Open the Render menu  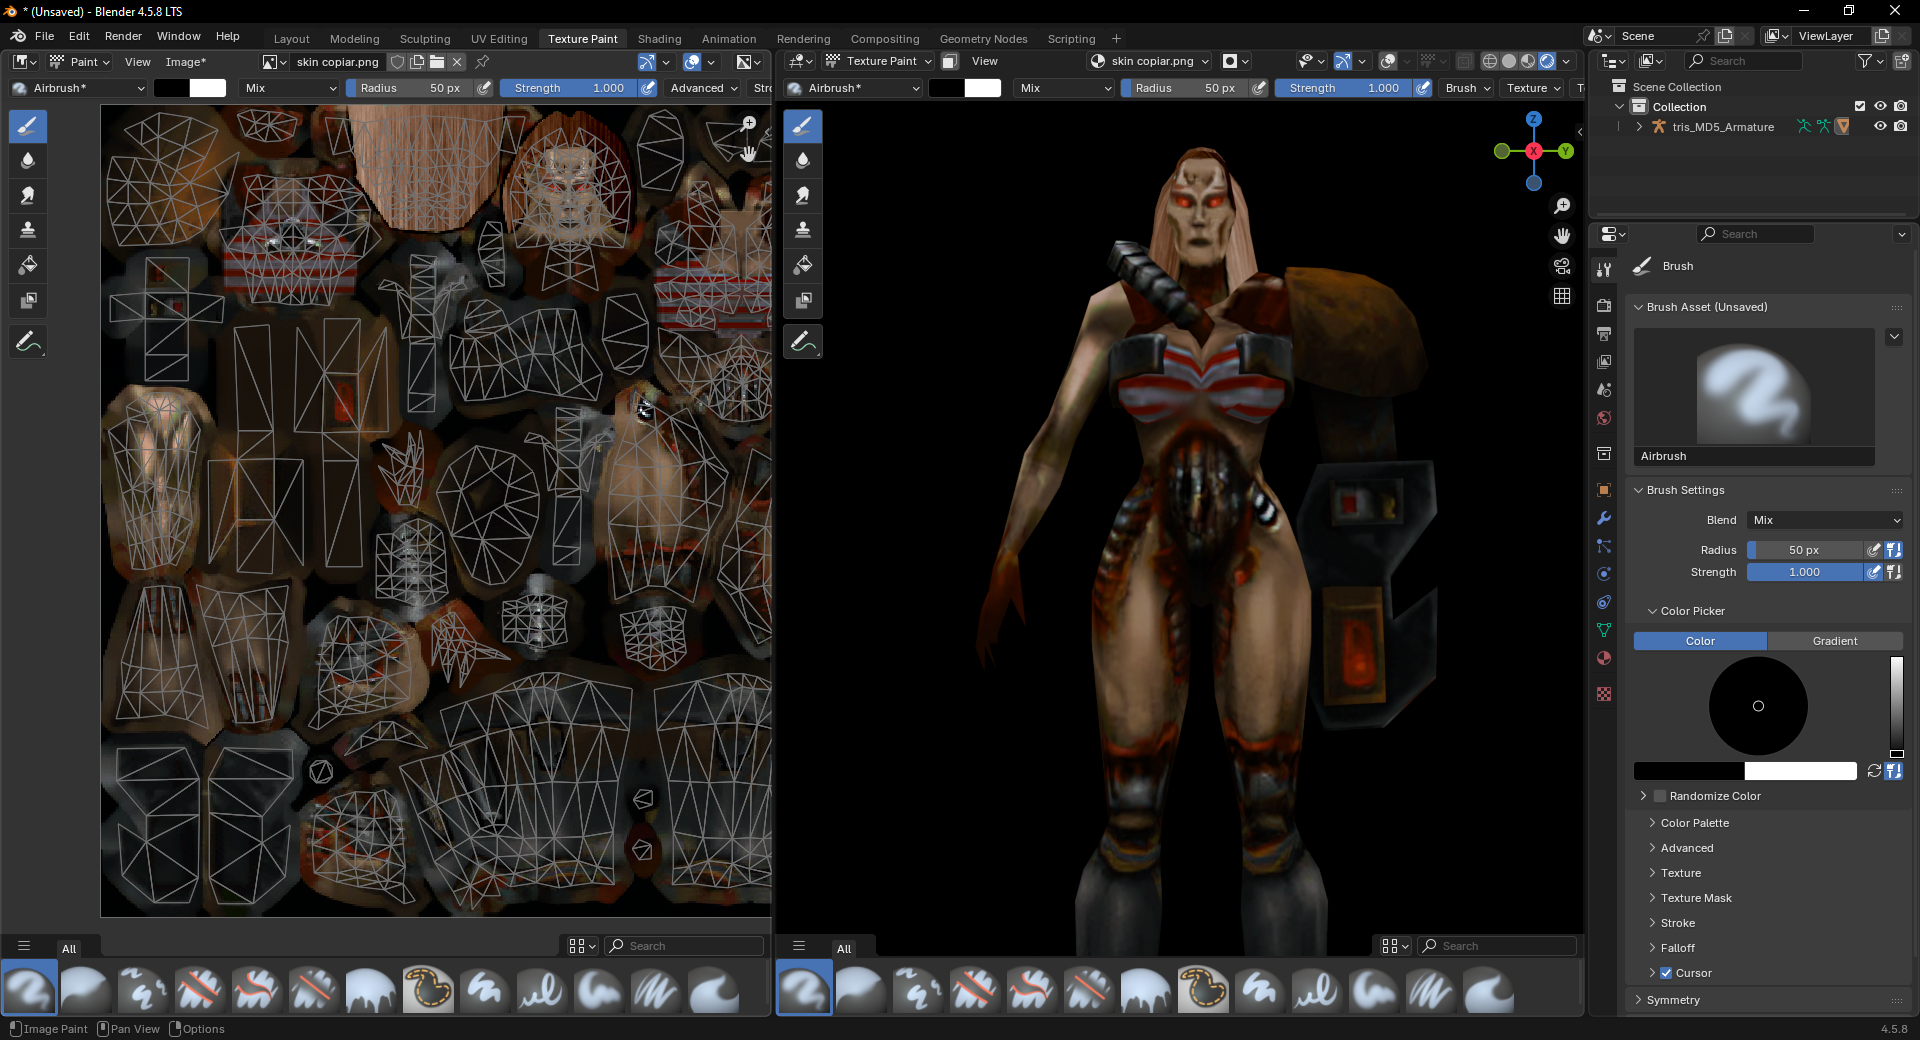(x=123, y=36)
